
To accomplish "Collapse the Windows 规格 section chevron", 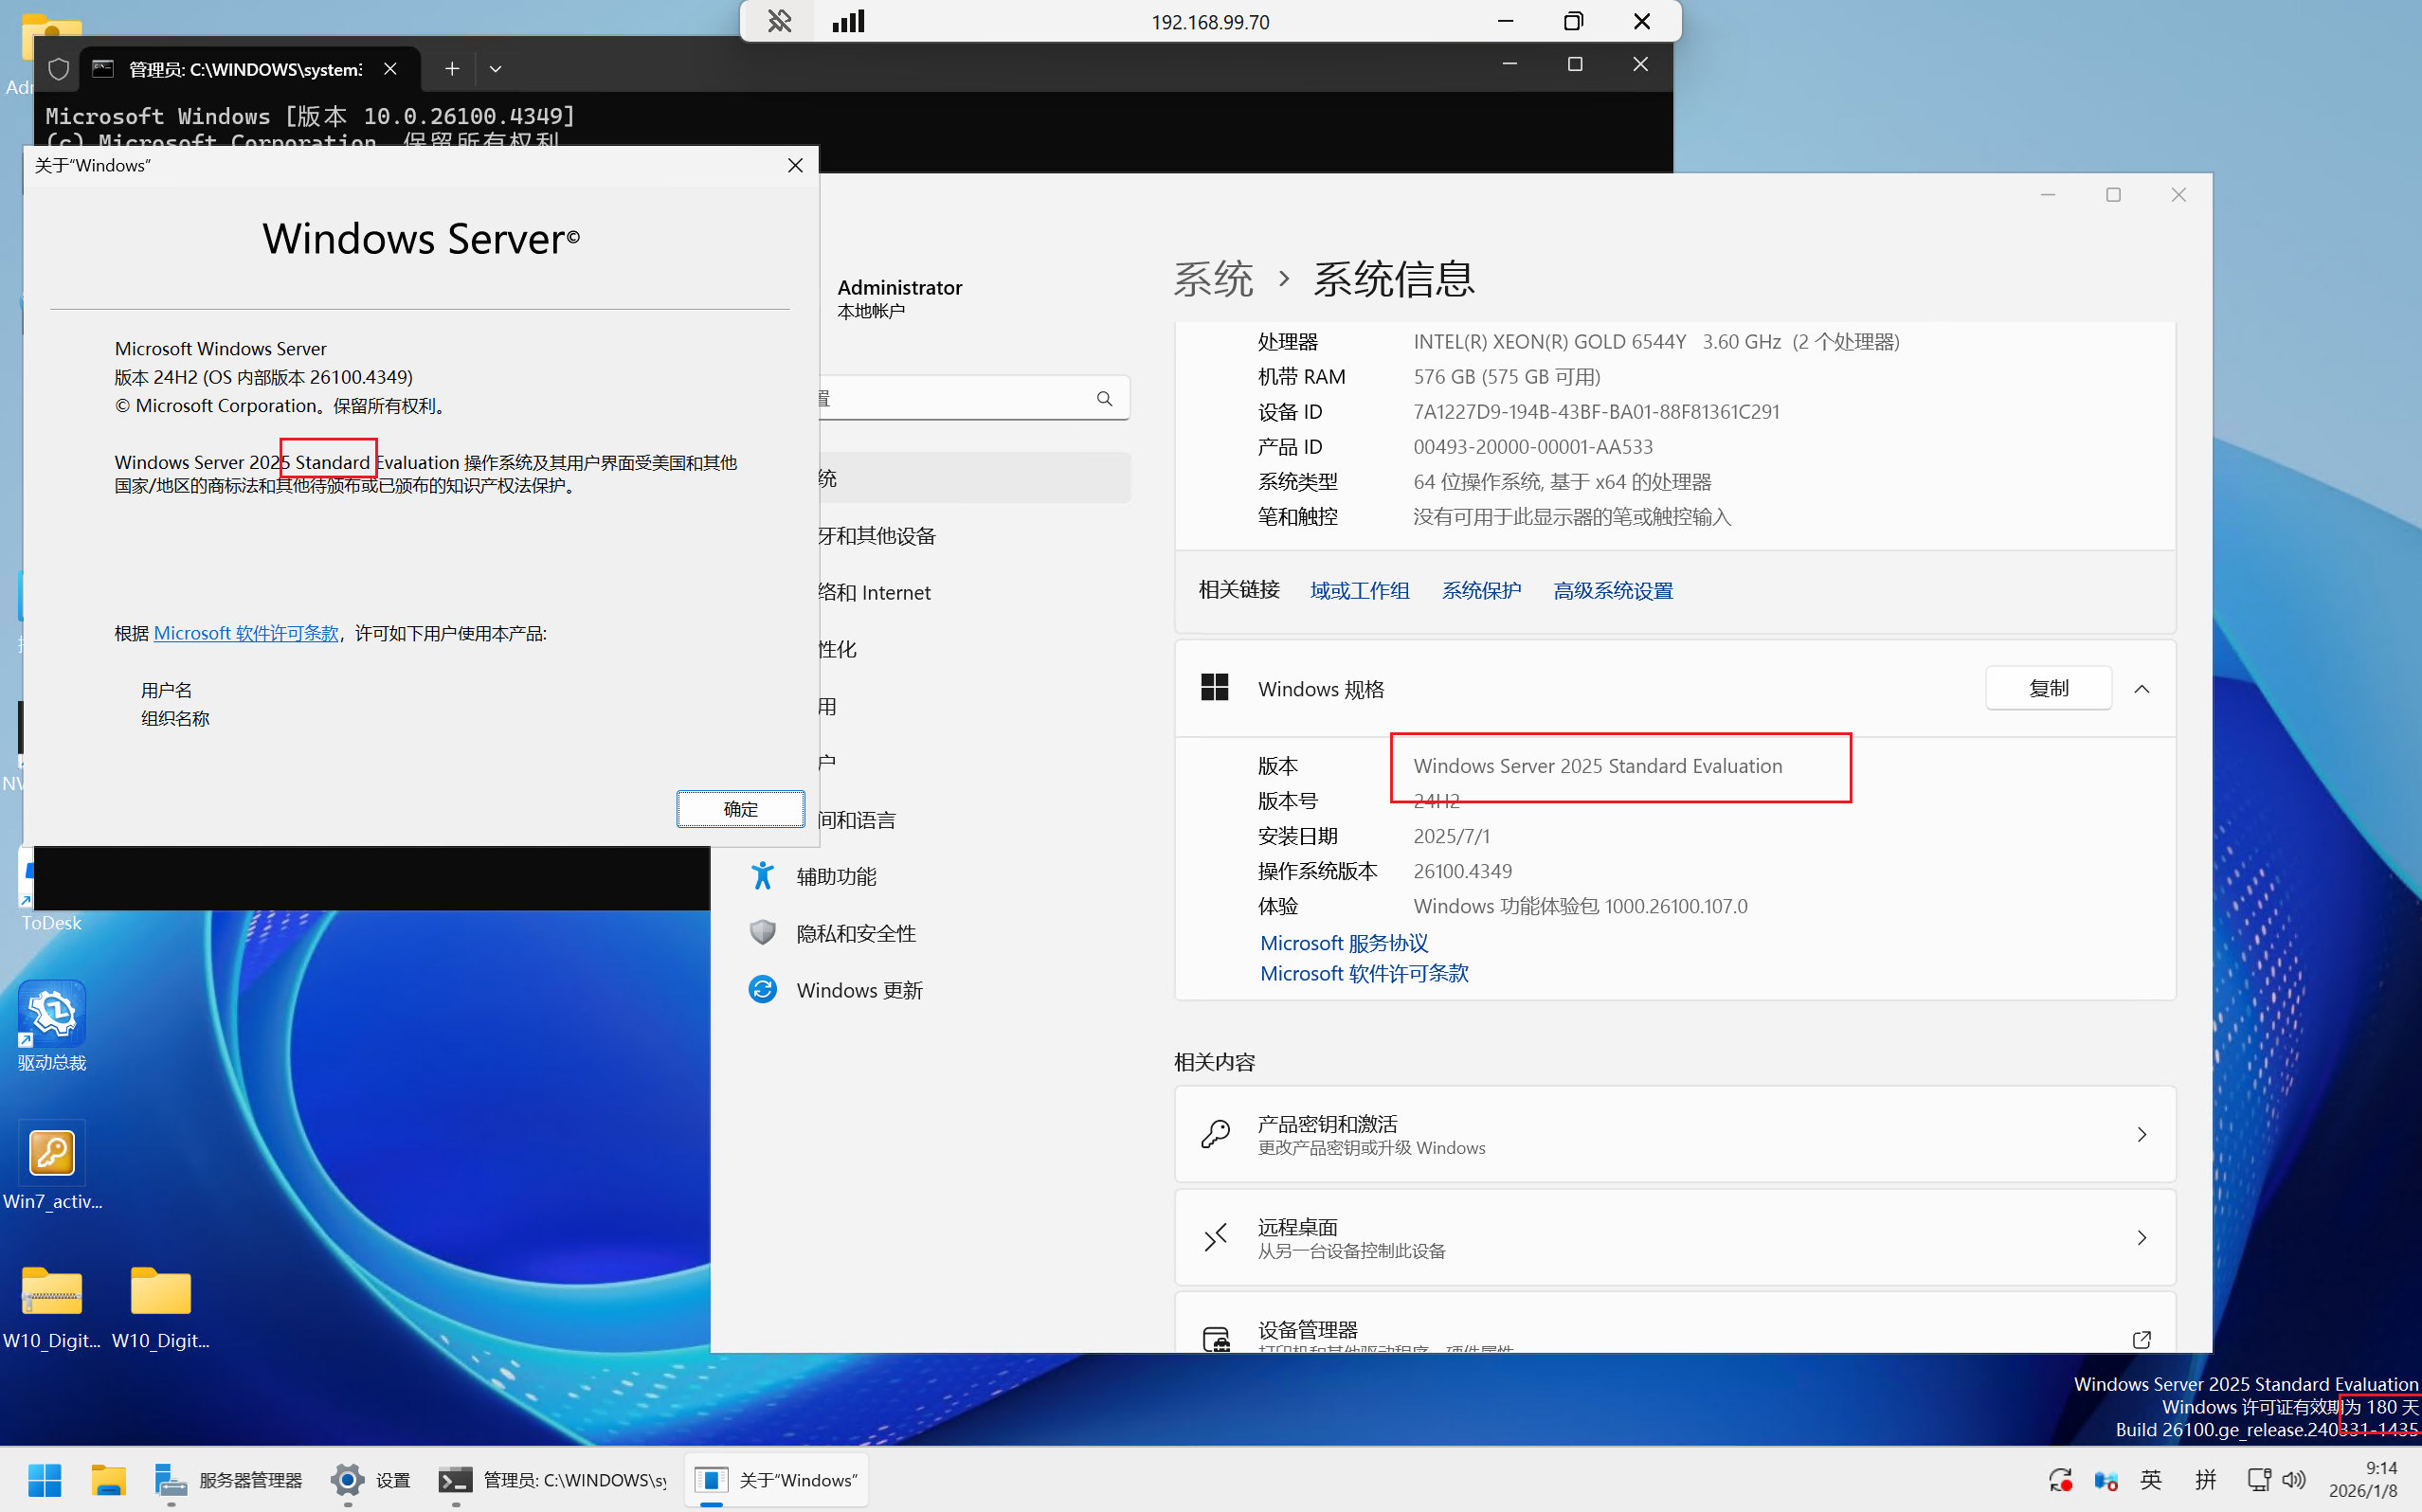I will [x=2141, y=689].
